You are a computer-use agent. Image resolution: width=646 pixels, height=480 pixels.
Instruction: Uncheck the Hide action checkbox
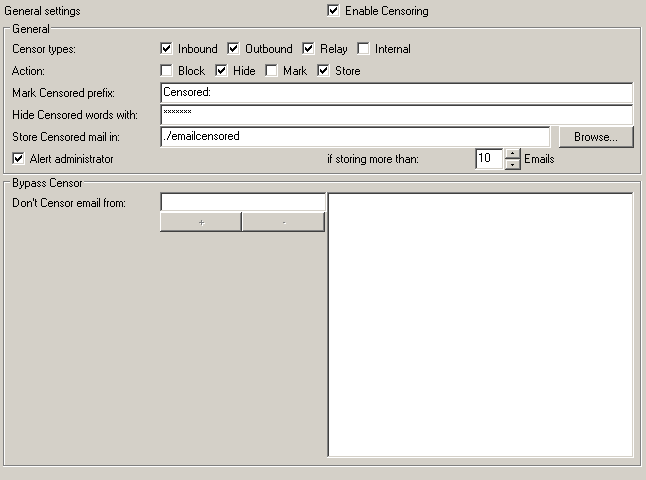tap(221, 71)
